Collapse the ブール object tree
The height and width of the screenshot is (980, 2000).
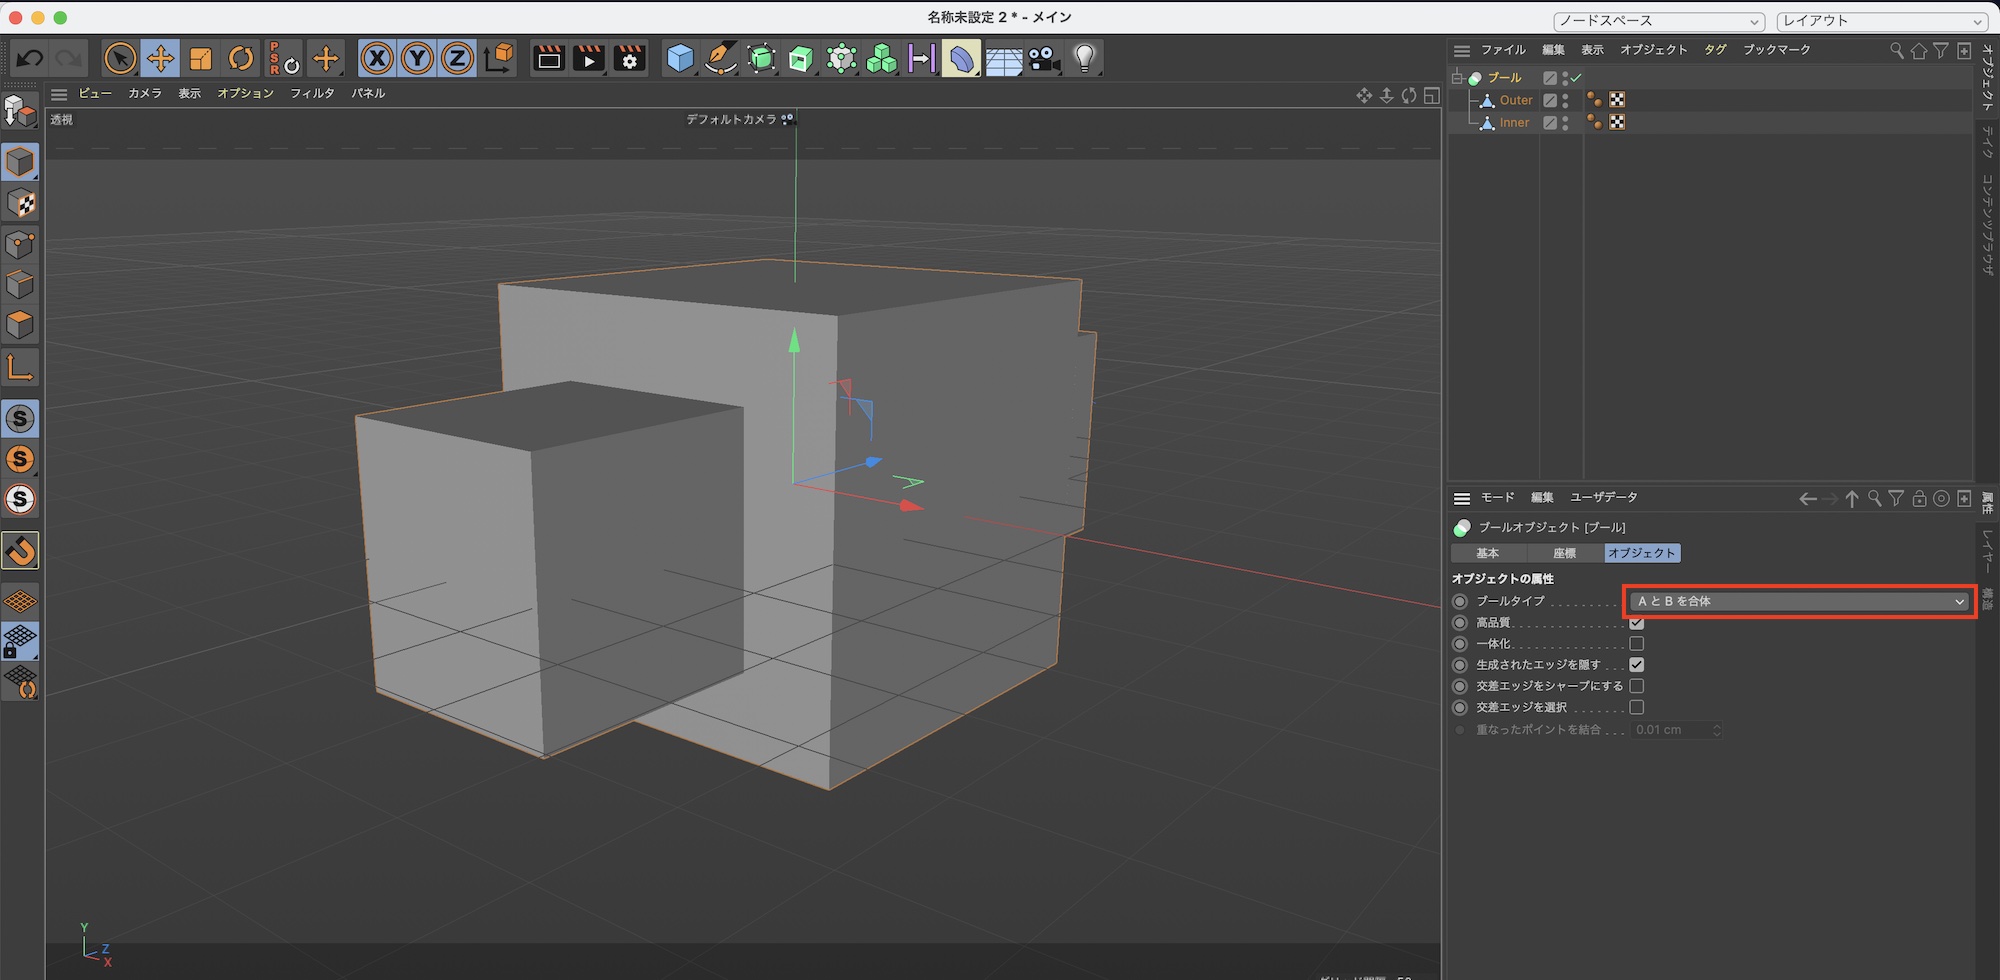pyautogui.click(x=1458, y=78)
